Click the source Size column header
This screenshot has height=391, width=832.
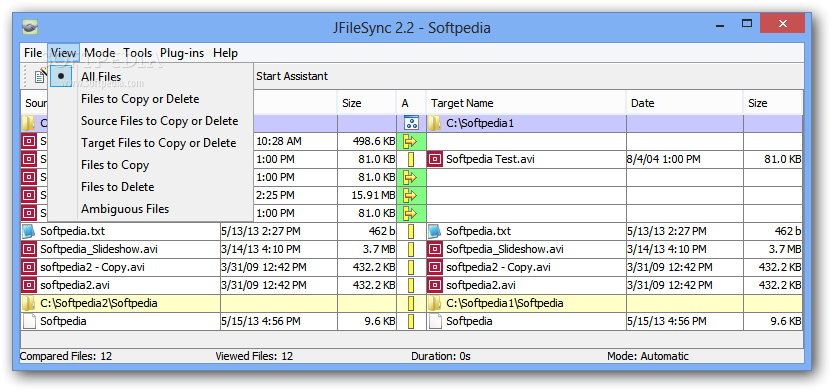366,103
